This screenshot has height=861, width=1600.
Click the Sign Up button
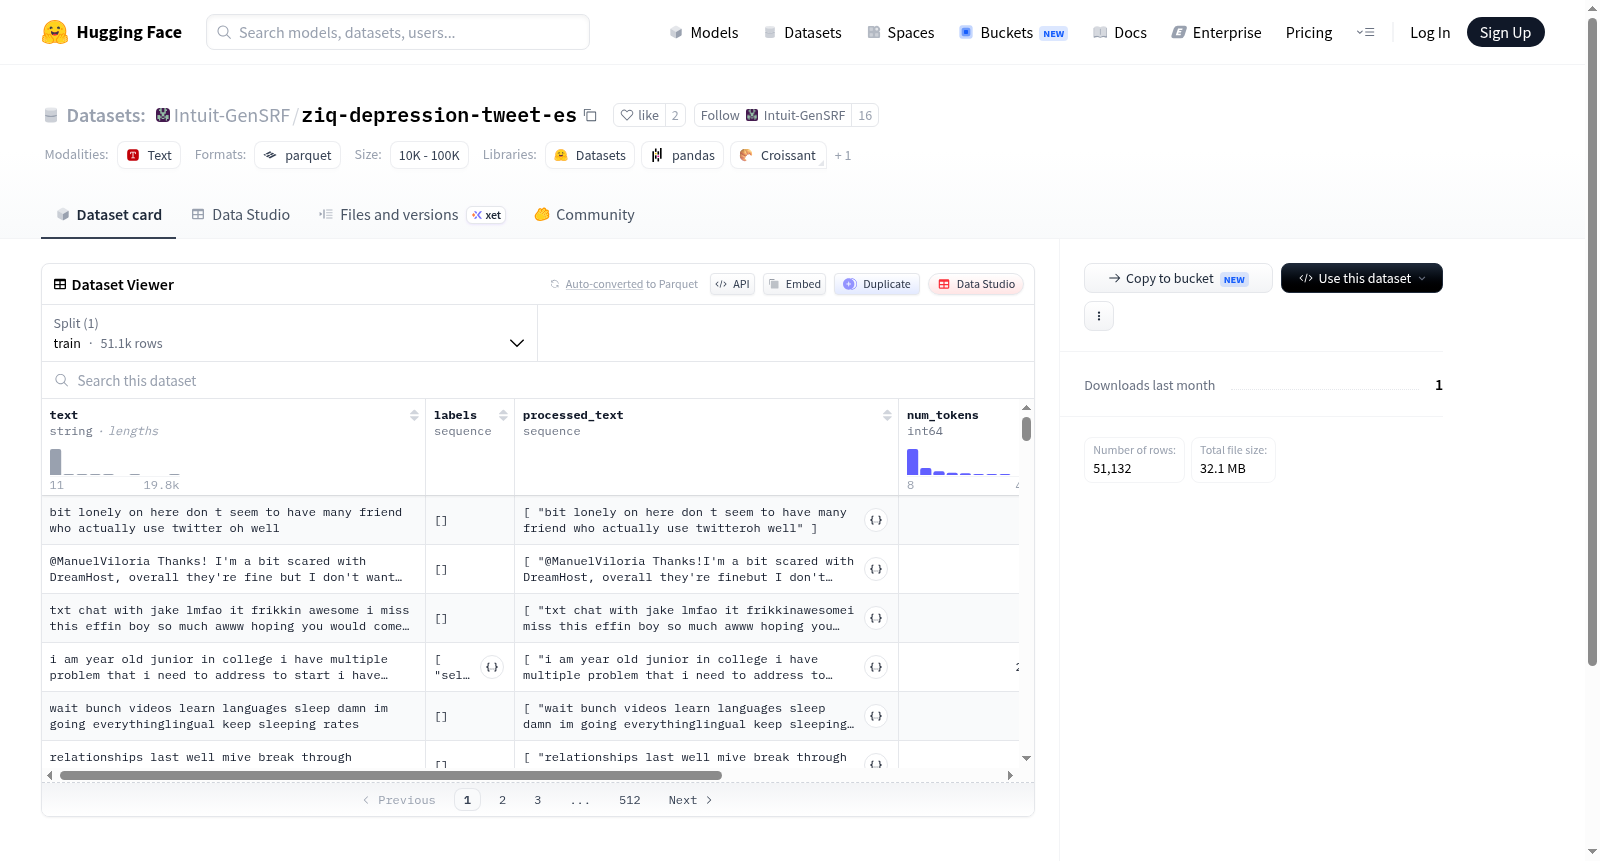click(x=1505, y=32)
